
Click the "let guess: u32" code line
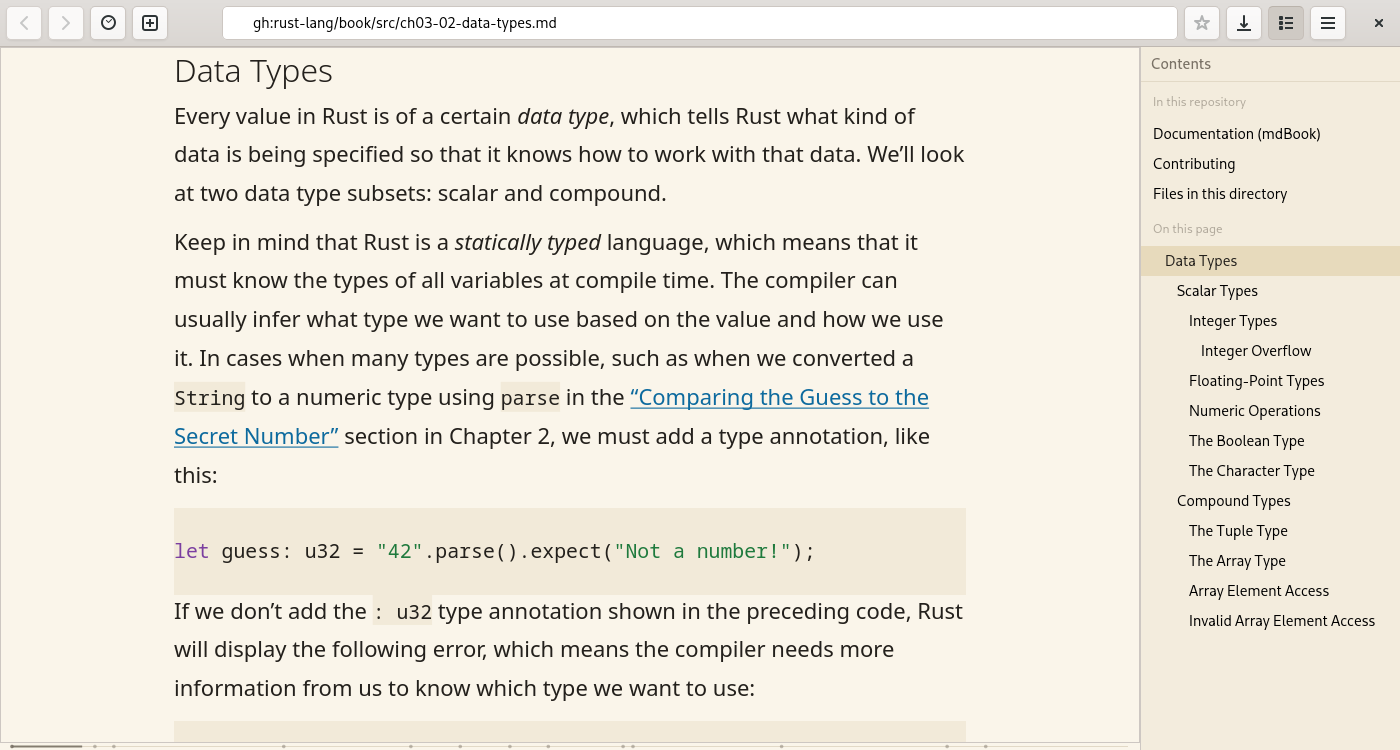(495, 551)
